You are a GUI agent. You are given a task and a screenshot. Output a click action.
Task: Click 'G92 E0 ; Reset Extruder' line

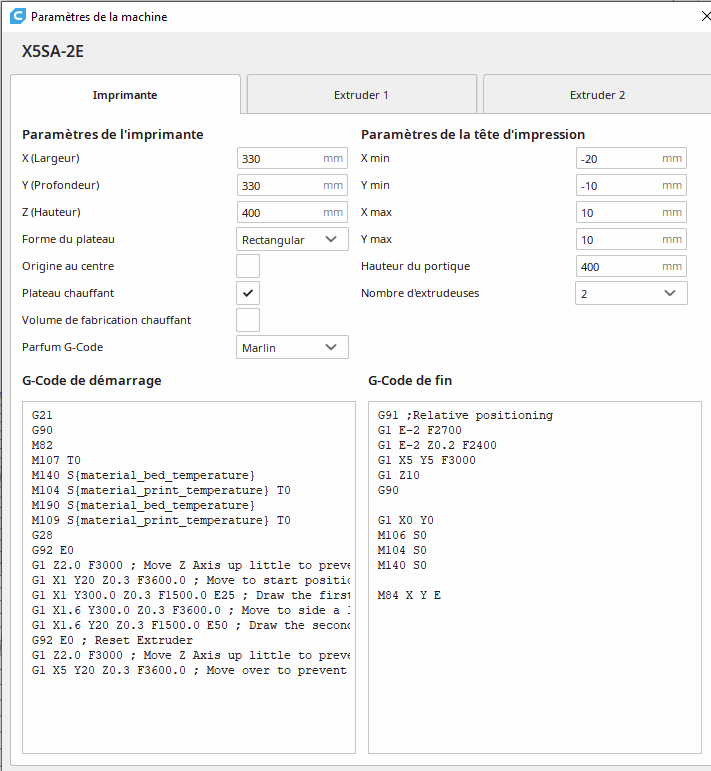point(112,640)
